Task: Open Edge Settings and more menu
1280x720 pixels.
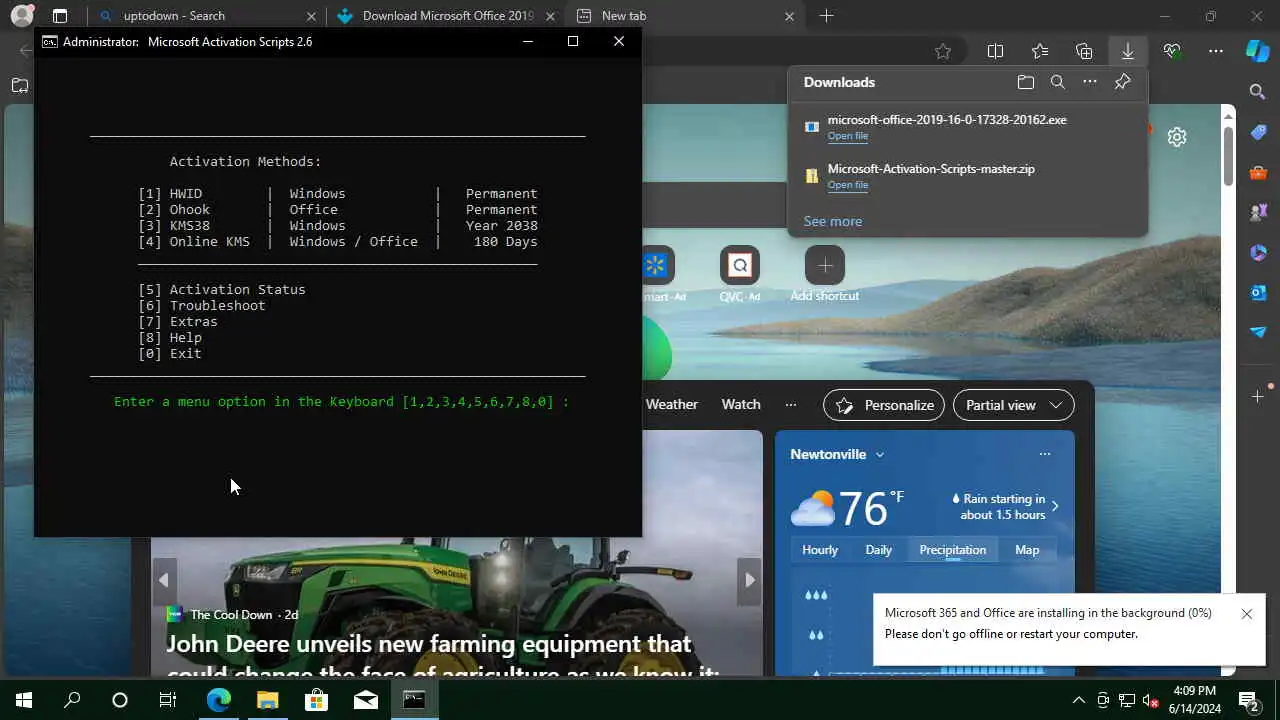Action: [1216, 51]
